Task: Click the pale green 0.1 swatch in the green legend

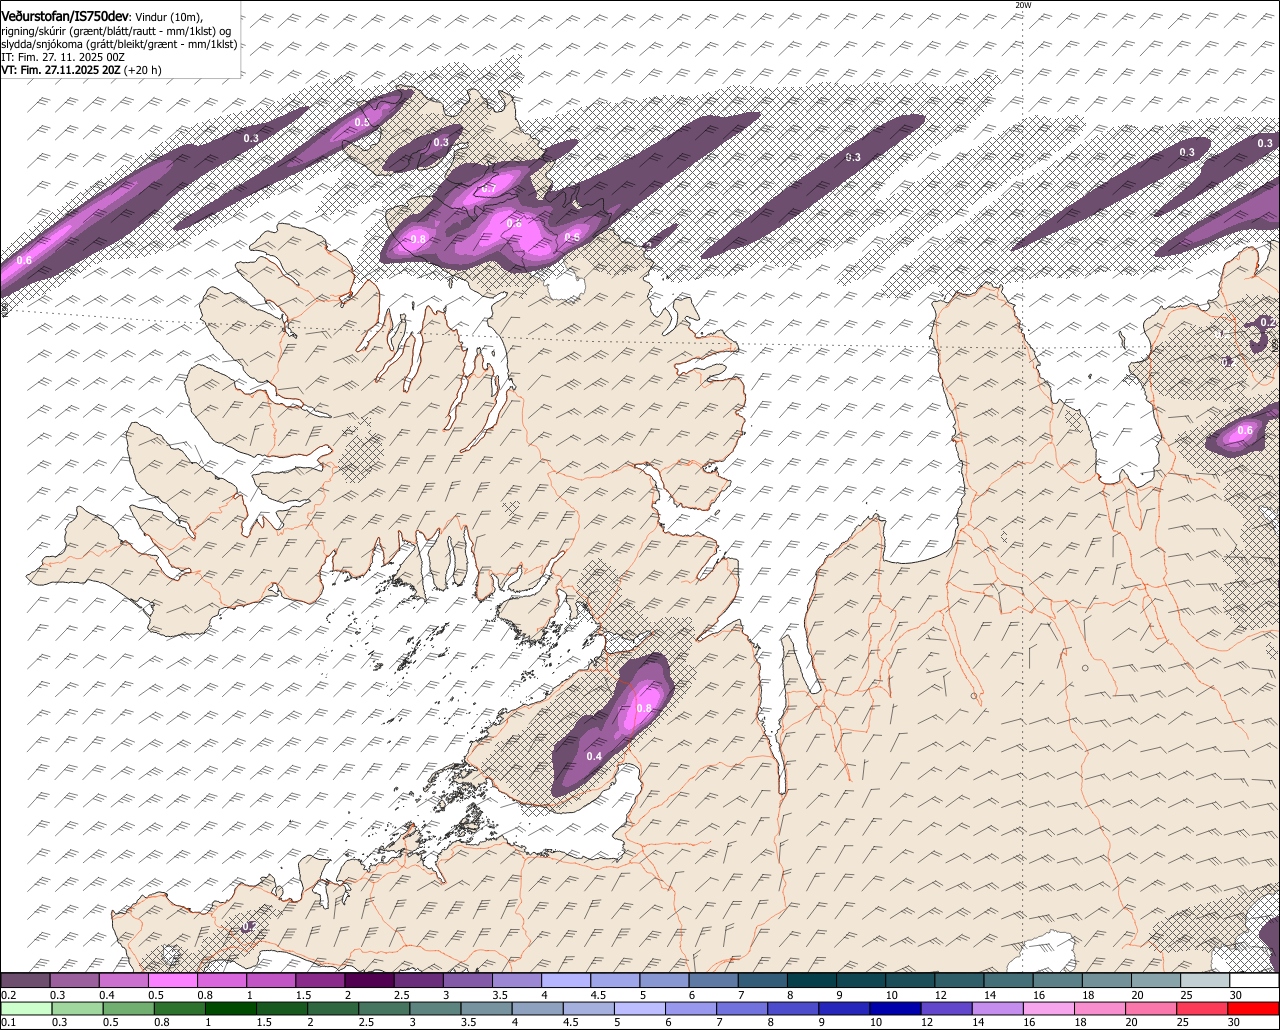Action: pyautogui.click(x=26, y=1009)
